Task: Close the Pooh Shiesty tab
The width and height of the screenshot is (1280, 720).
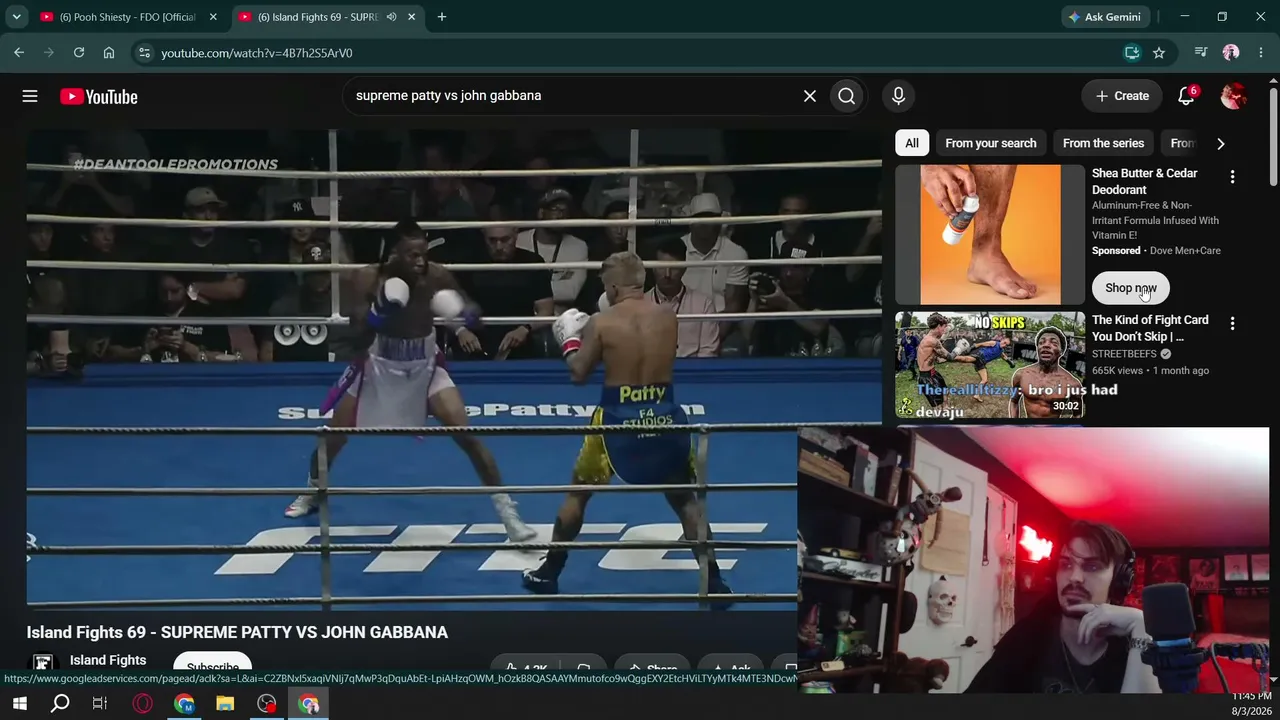Action: (213, 17)
